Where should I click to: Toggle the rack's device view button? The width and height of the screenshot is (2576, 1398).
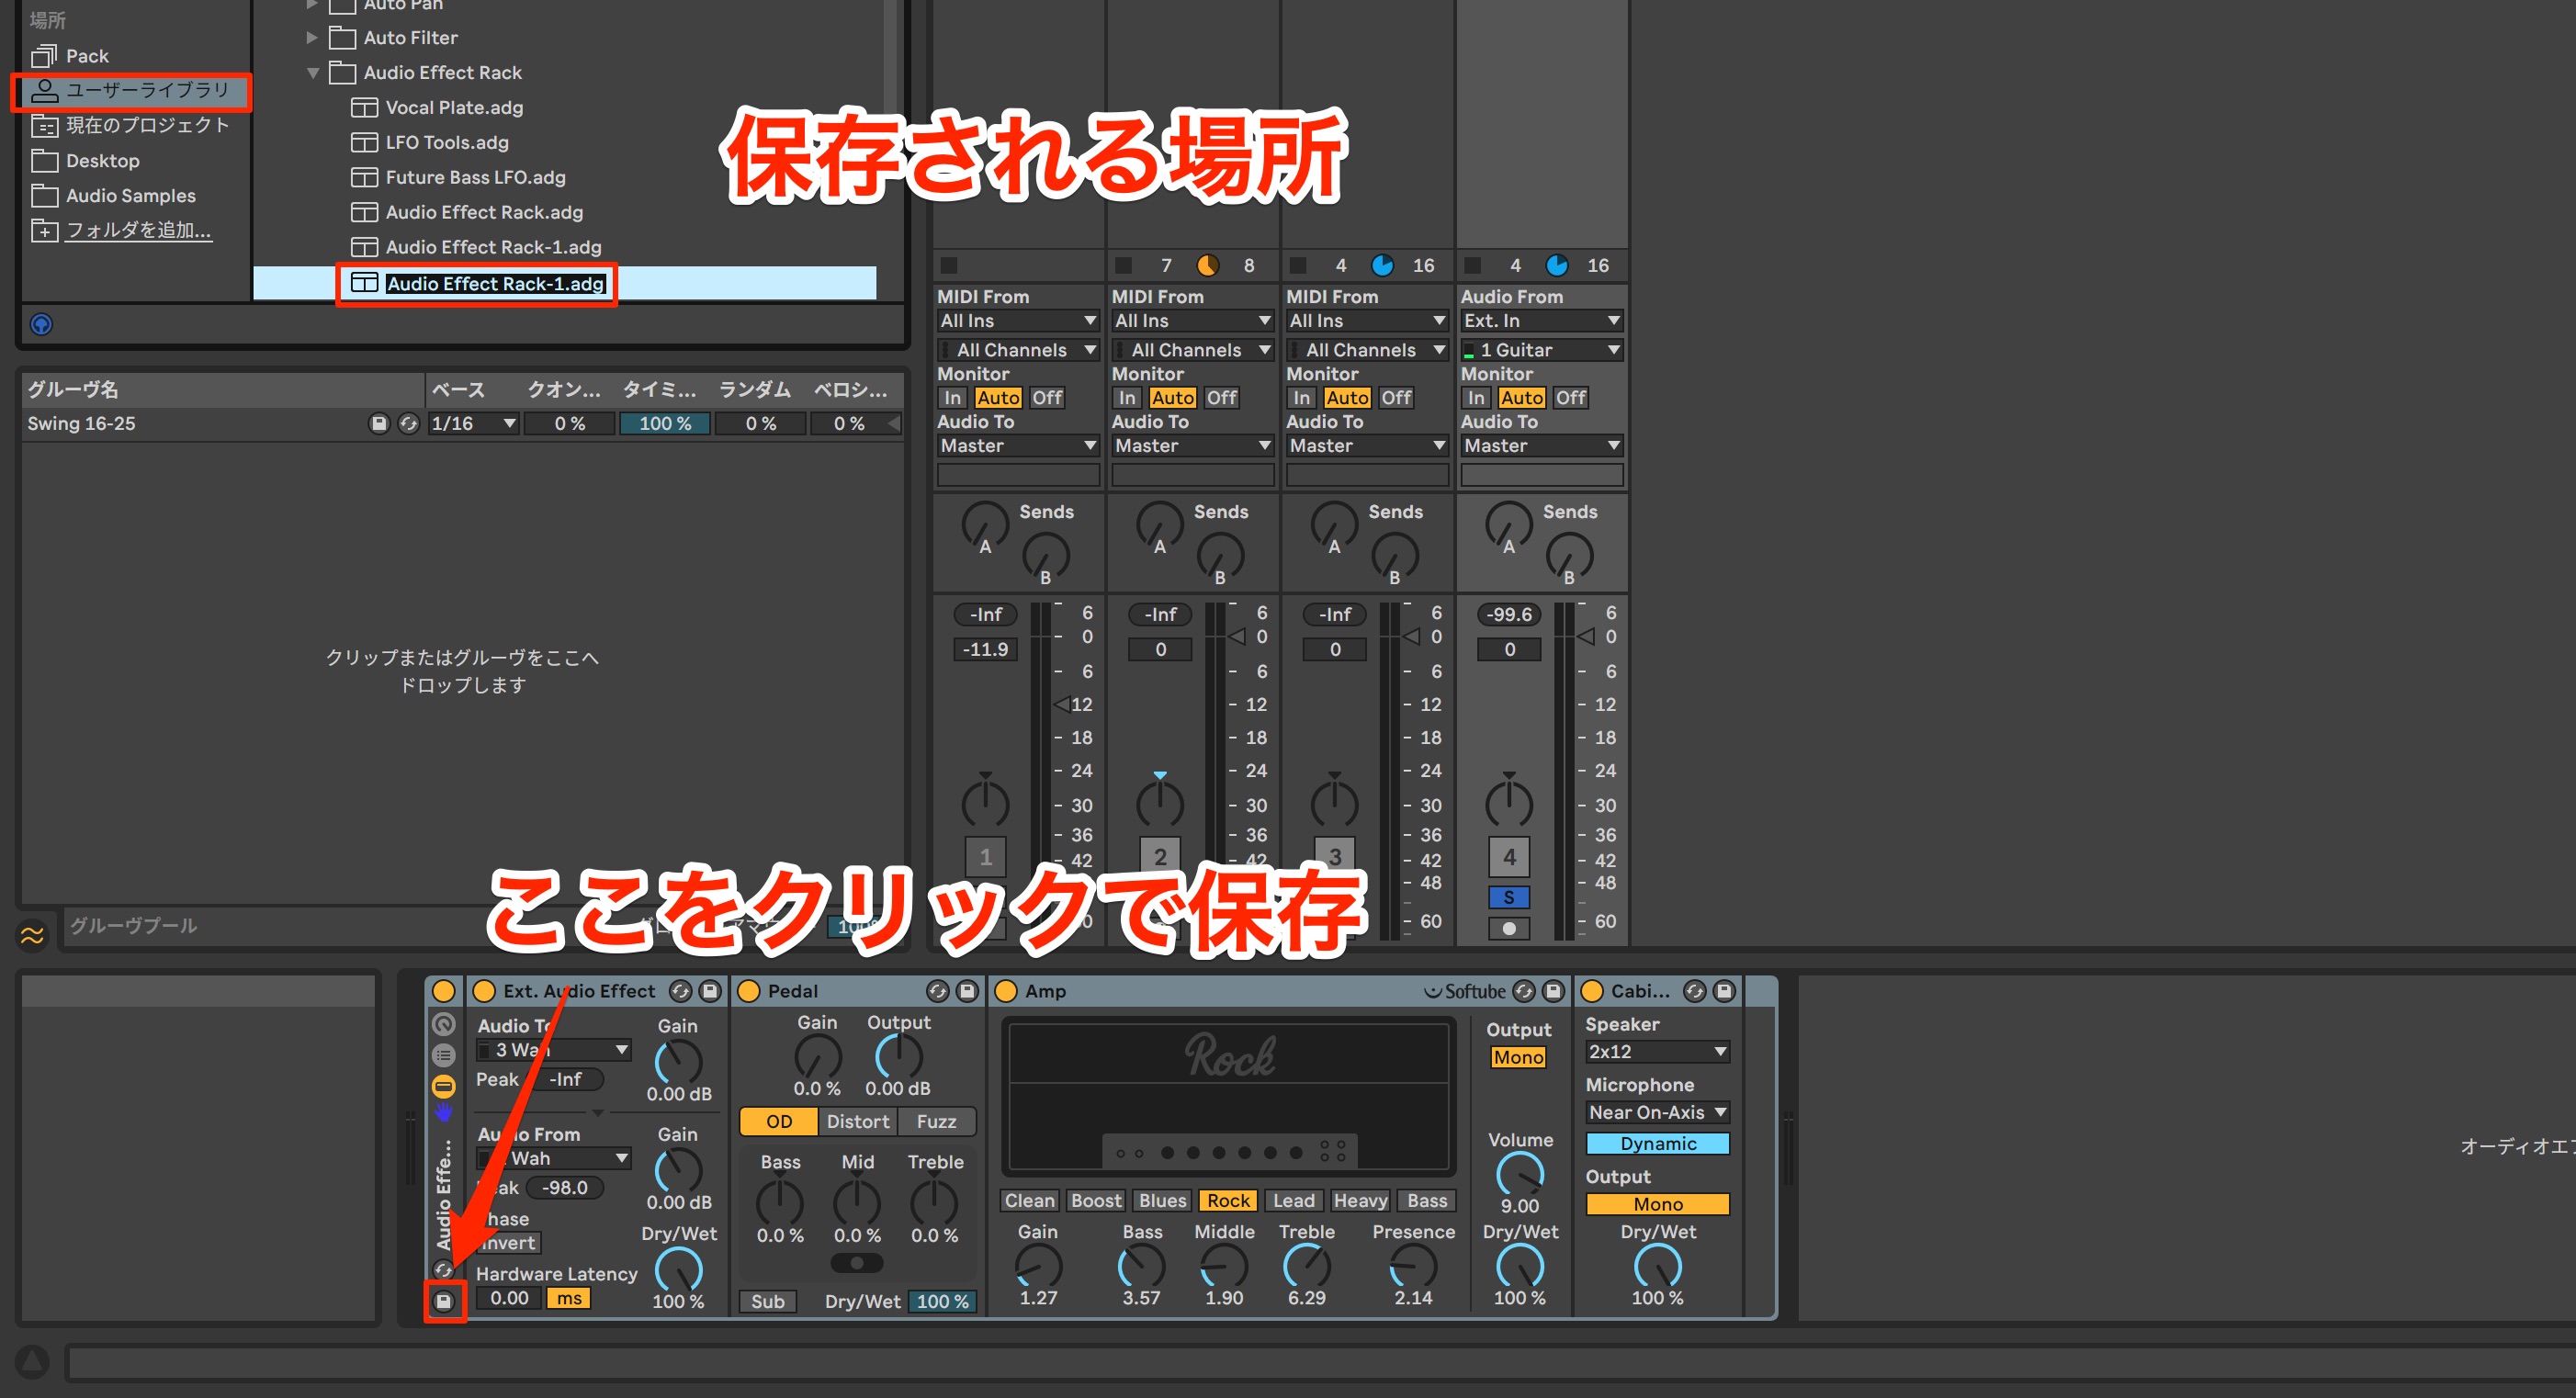coord(443,1086)
